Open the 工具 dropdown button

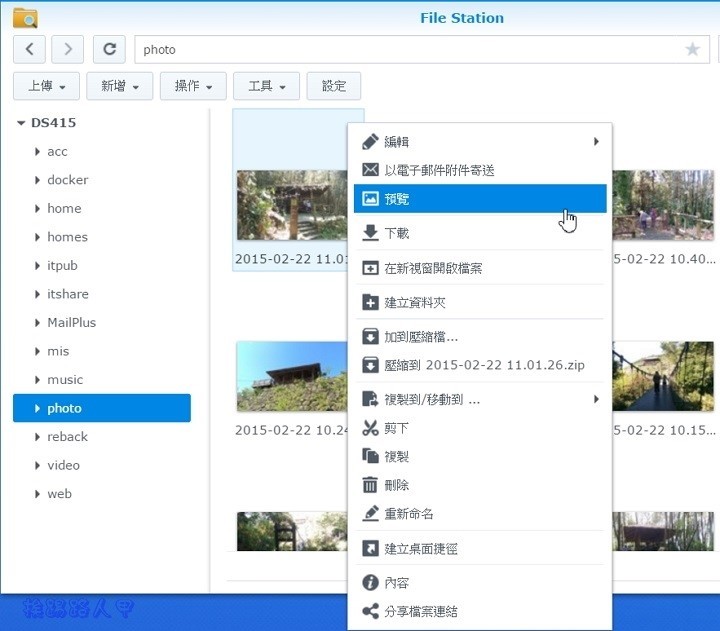pyautogui.click(x=266, y=86)
